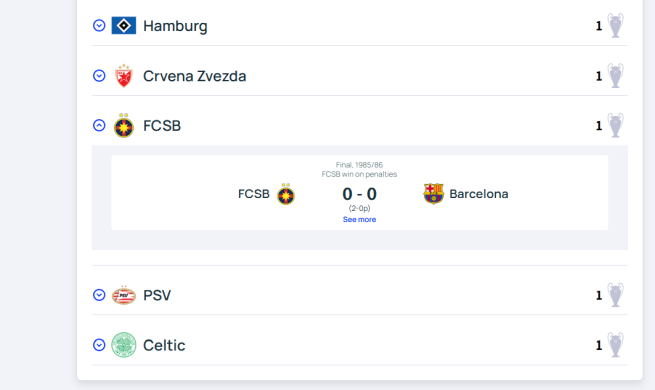Image resolution: width=655 pixels, height=390 pixels.
Task: Click the FCSB crest in title row
Action: [124, 125]
